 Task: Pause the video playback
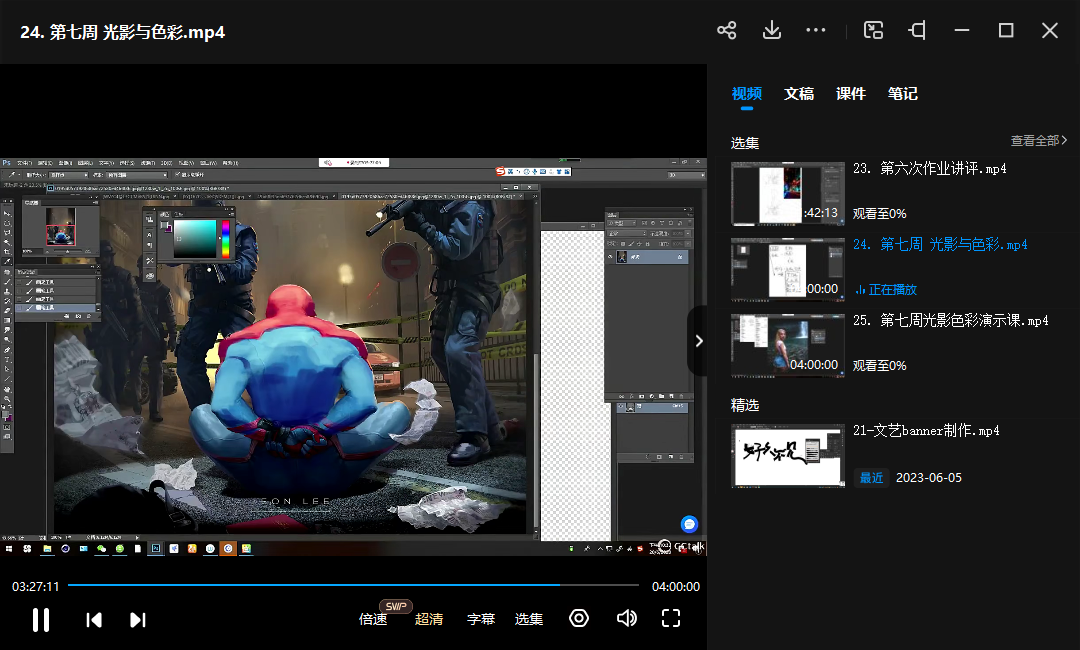tap(41, 620)
